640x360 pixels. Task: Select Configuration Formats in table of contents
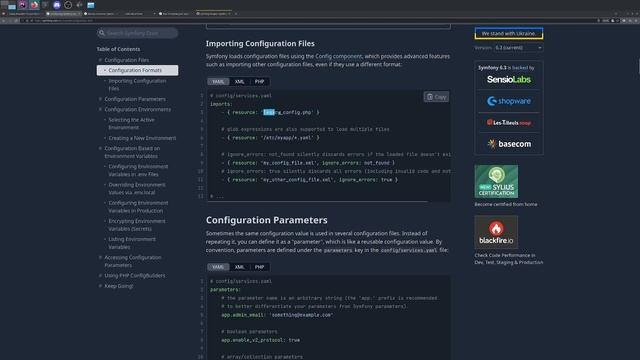137,70
